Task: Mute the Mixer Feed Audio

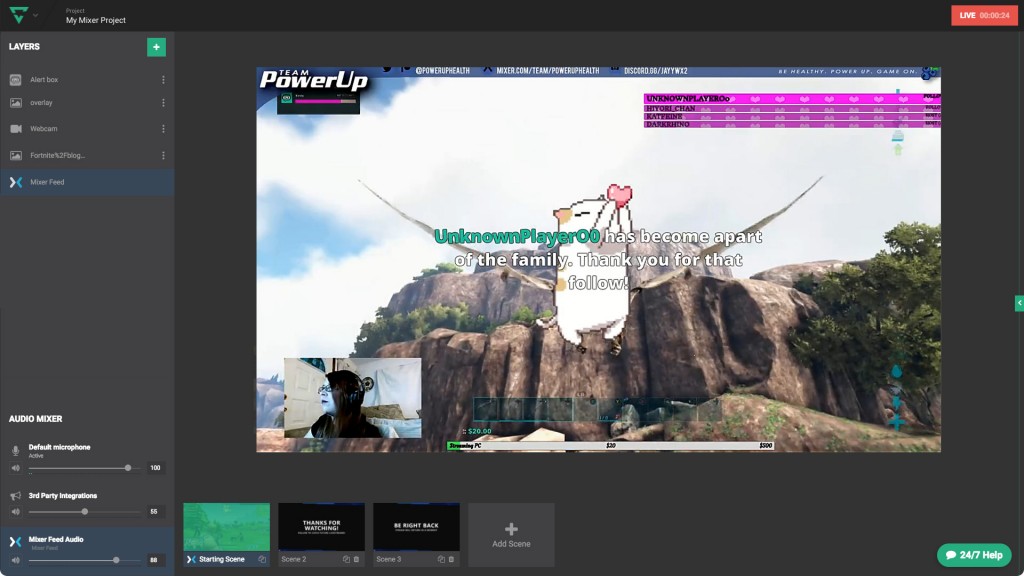Action: tap(15, 560)
